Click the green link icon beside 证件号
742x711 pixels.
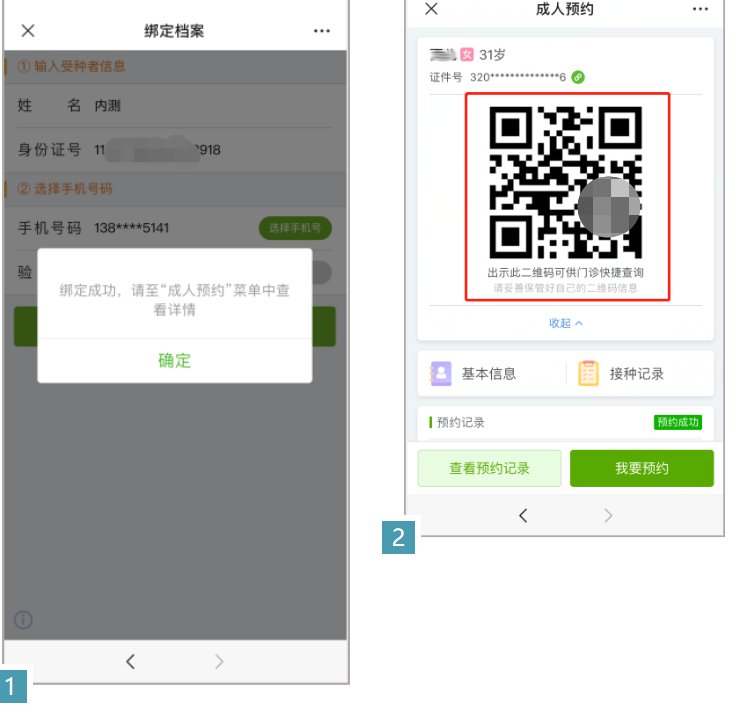tap(578, 77)
